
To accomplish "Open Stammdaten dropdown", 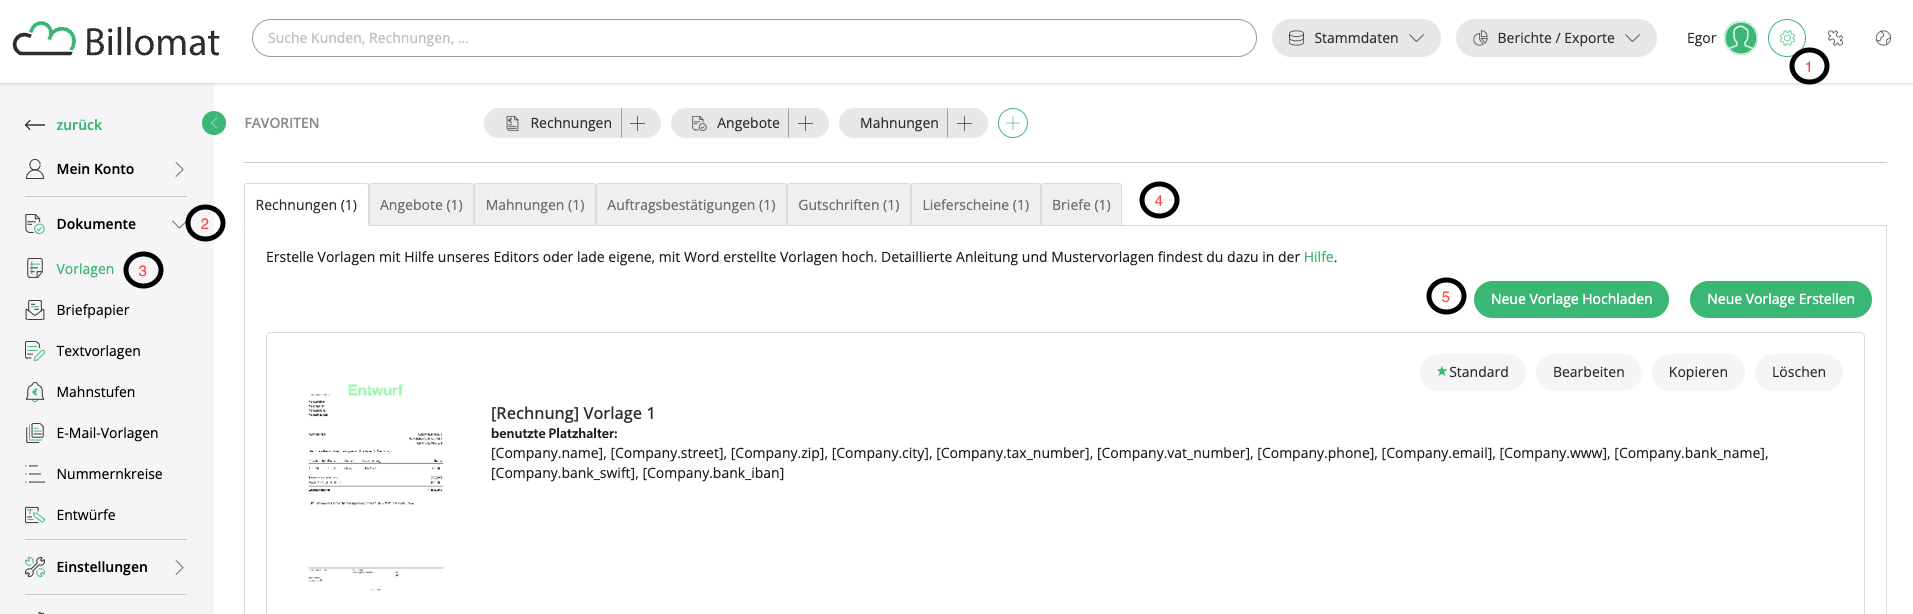I will pyautogui.click(x=1356, y=38).
